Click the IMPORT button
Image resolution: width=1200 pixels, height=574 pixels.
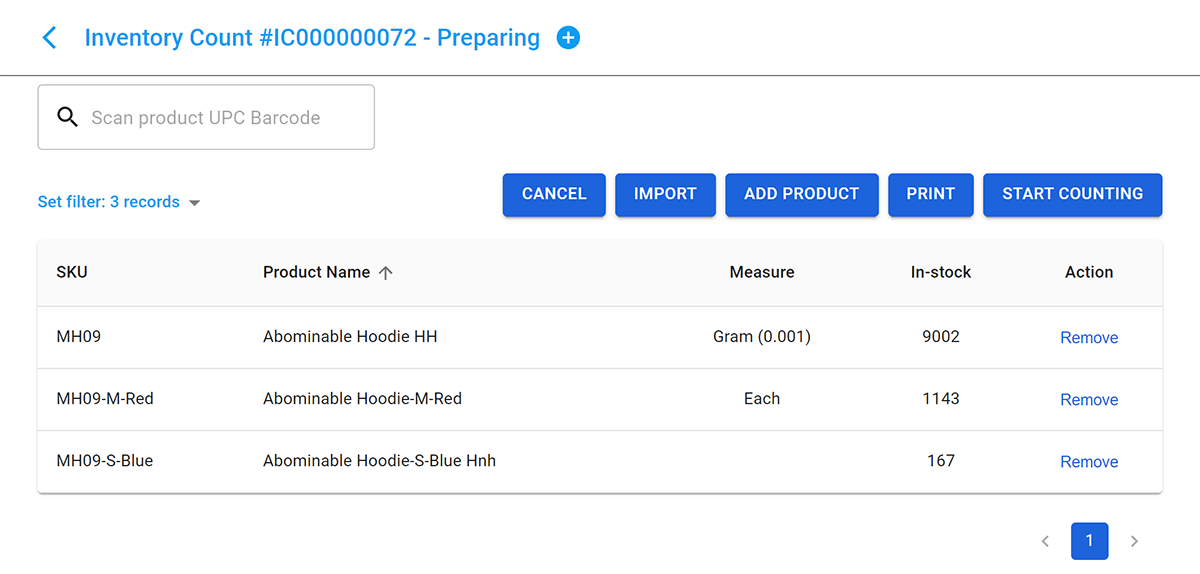pos(665,194)
